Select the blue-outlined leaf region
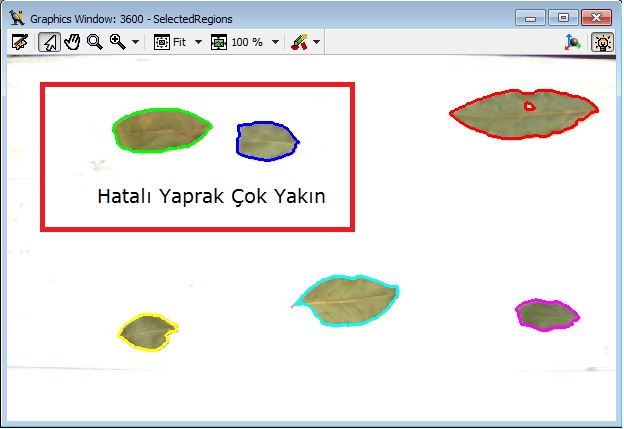This screenshot has width=624, height=429. pyautogui.click(x=267, y=141)
